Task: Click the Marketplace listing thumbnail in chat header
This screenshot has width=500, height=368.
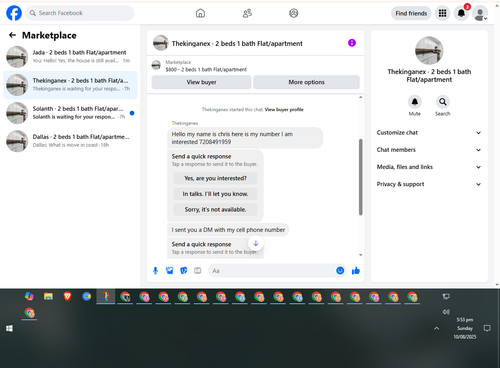Action: pos(156,65)
